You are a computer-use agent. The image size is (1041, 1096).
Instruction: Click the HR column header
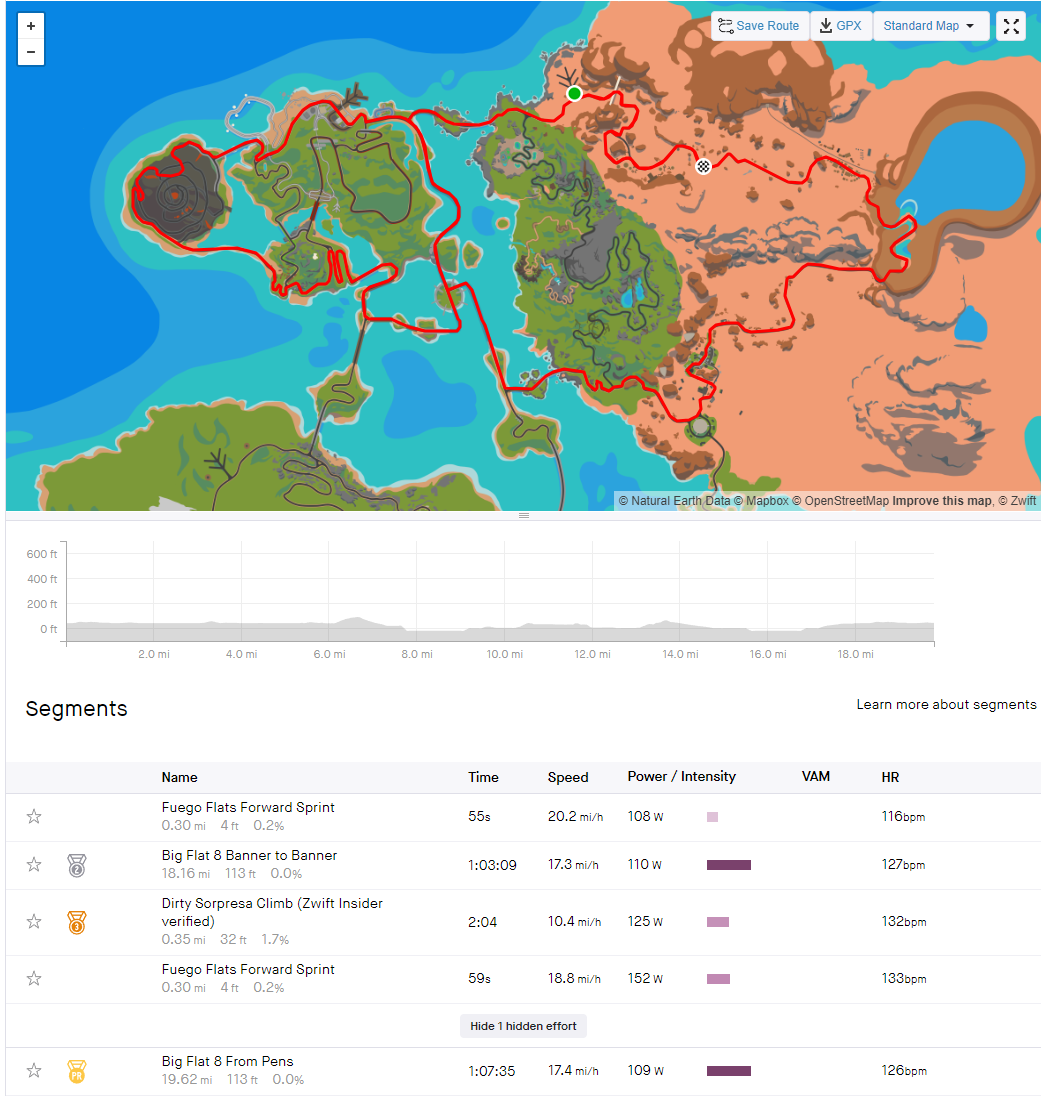click(890, 777)
